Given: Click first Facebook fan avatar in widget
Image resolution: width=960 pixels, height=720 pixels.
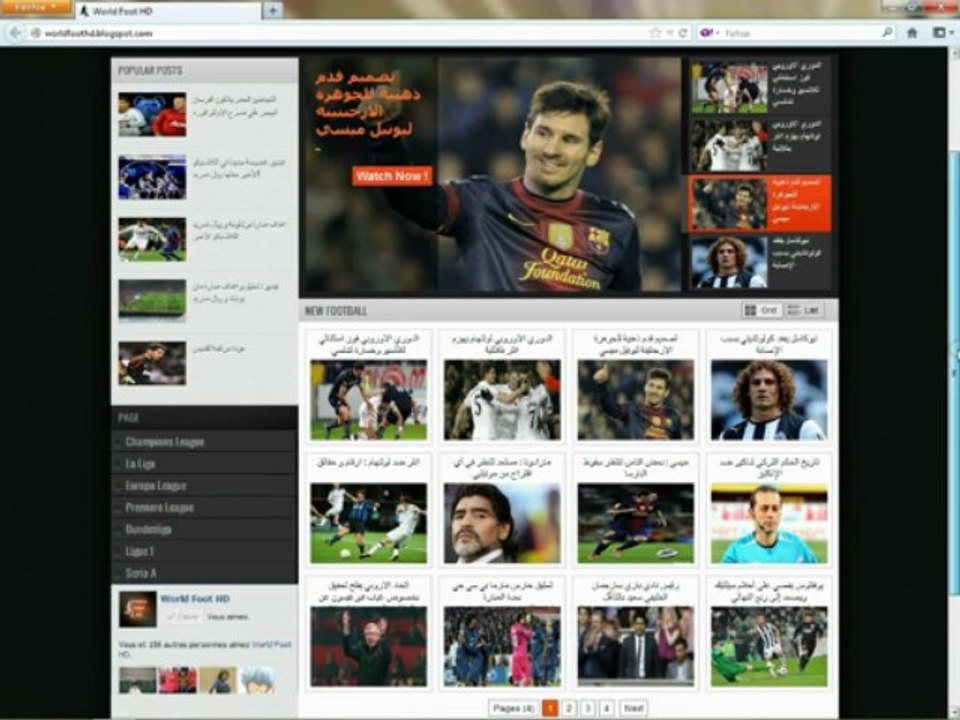Looking at the screenshot, I should pyautogui.click(x=137, y=680).
